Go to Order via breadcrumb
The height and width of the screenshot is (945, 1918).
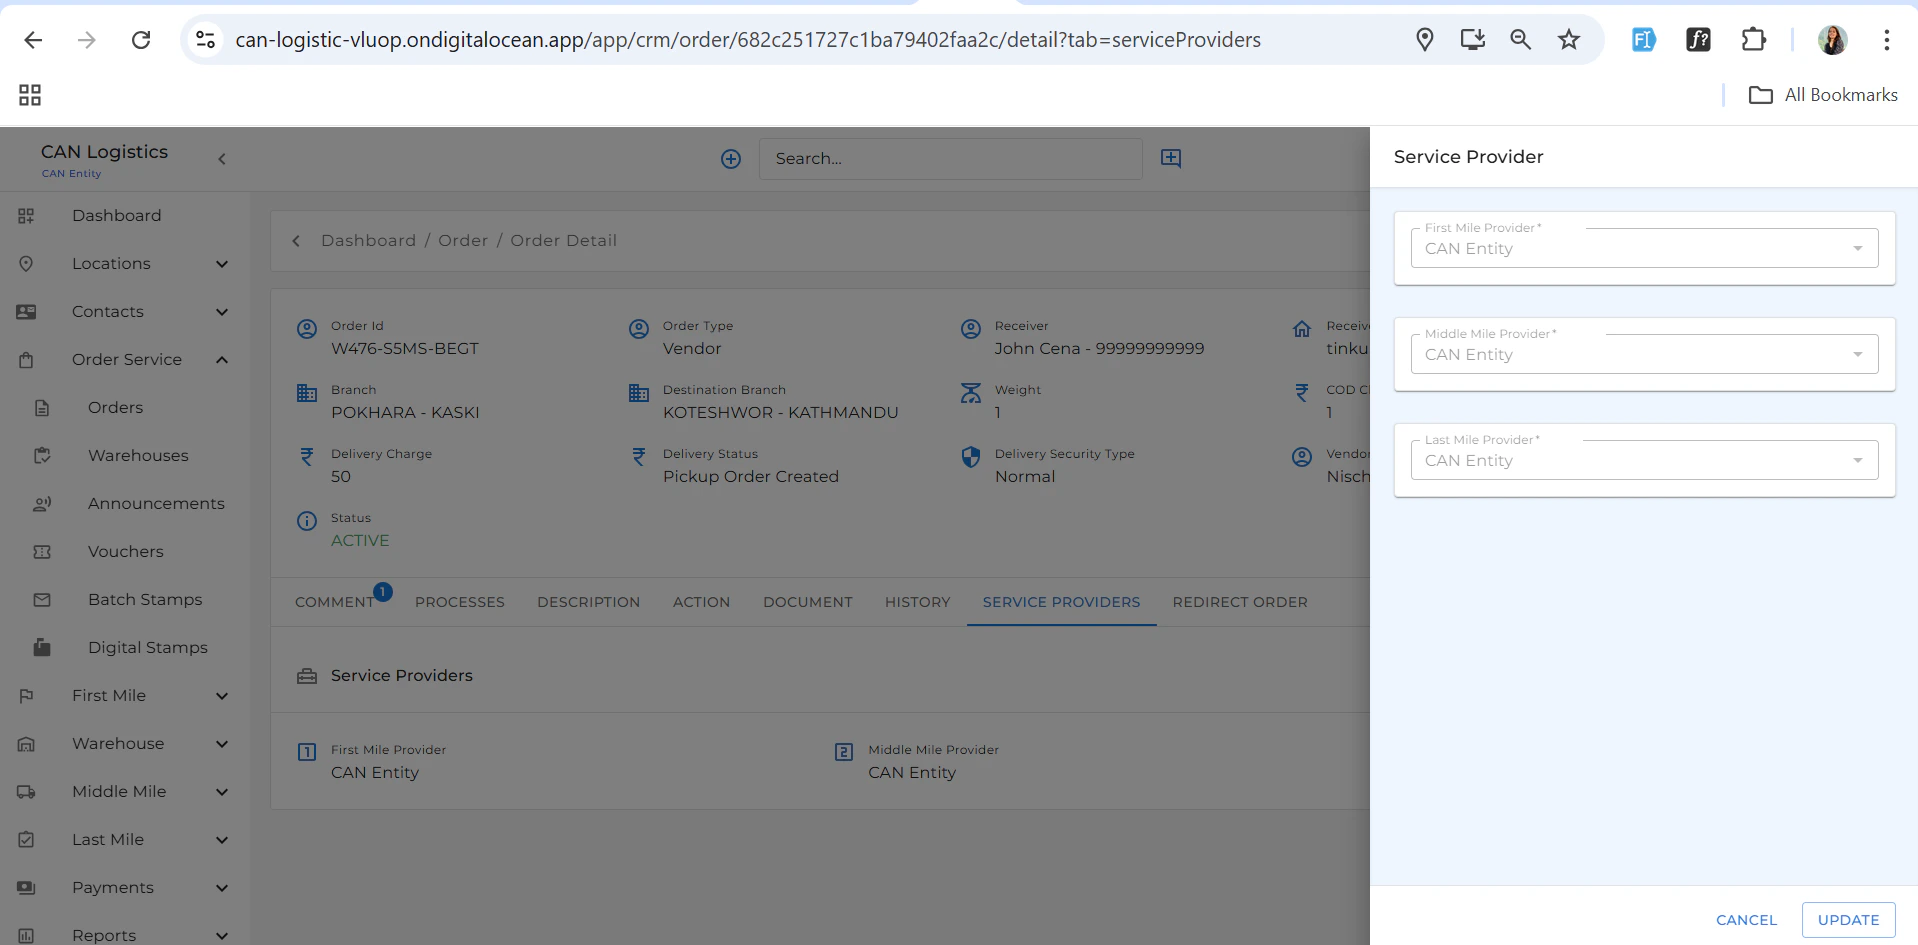(463, 241)
